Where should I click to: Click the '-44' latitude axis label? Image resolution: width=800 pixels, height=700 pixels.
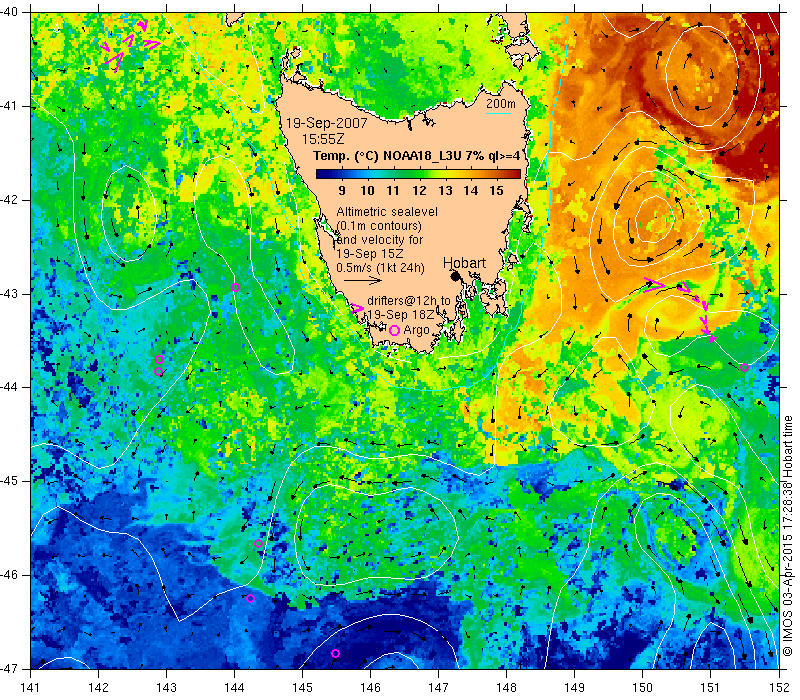coord(9,387)
